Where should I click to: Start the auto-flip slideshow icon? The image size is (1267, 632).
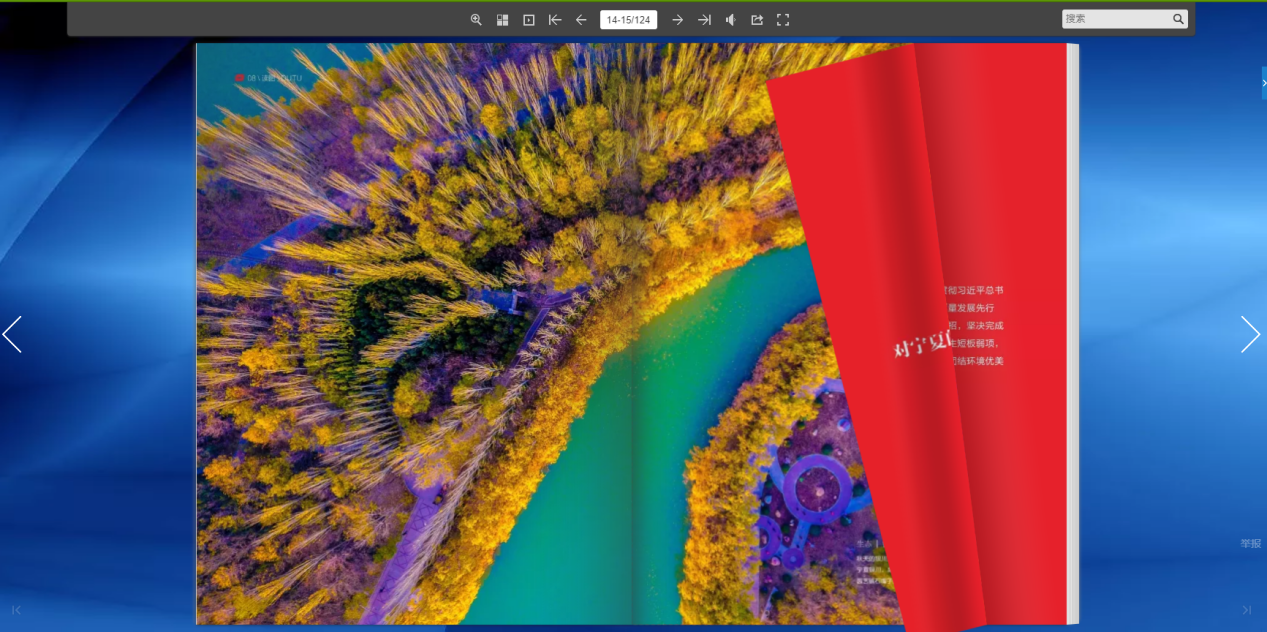point(529,20)
